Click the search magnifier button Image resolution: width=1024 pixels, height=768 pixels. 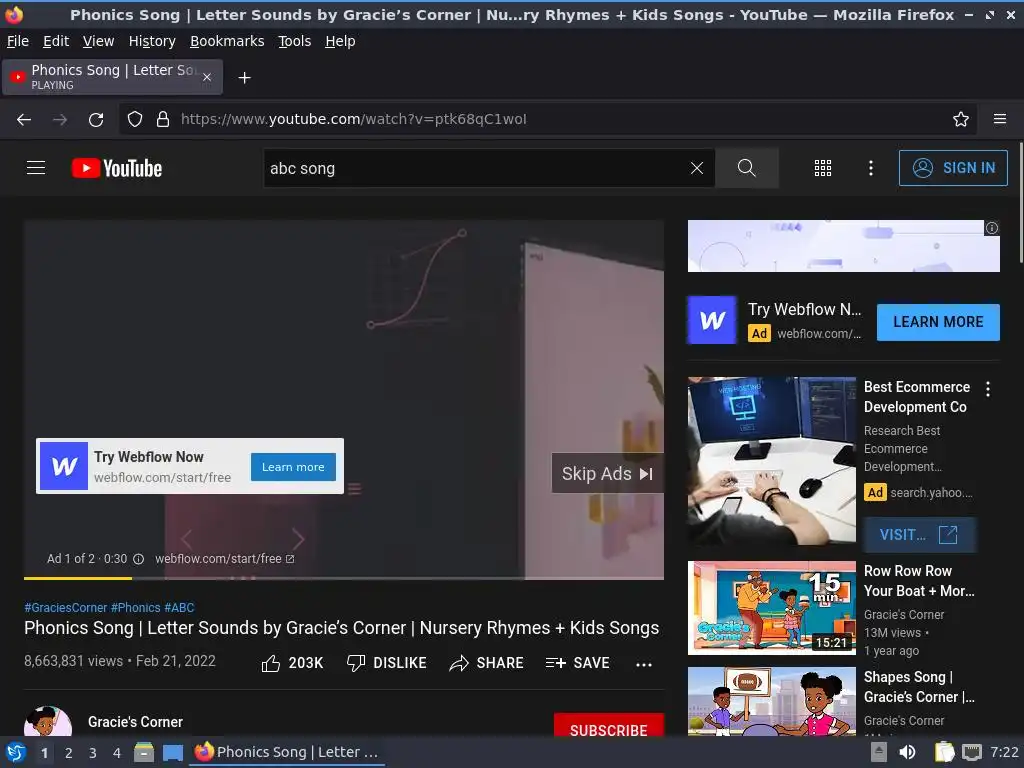(746, 168)
